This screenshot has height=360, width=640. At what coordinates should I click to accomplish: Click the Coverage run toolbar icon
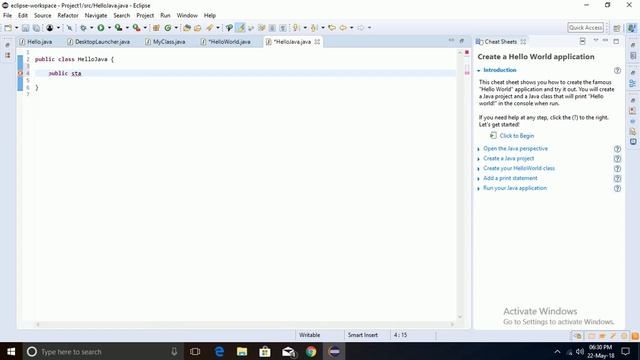pos(118,28)
